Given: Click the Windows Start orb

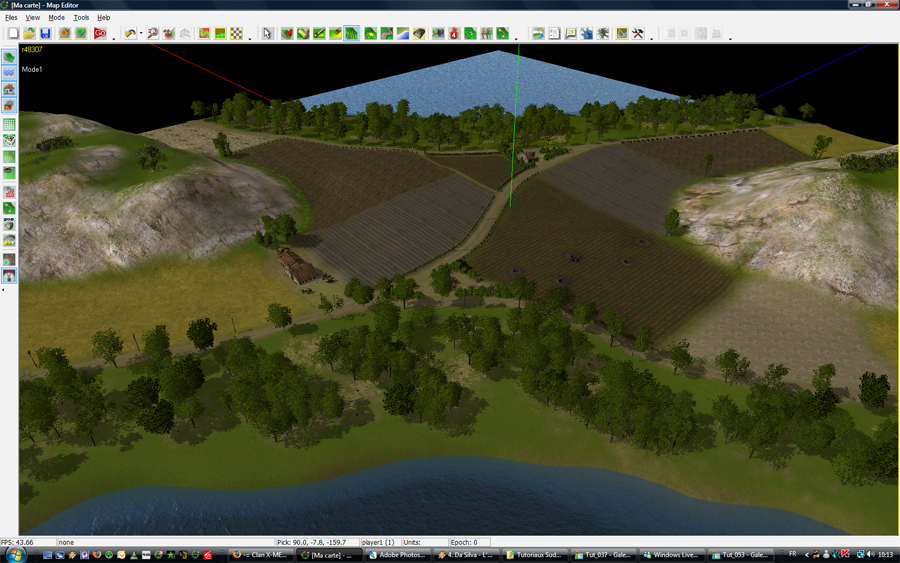Looking at the screenshot, I should (15, 554).
